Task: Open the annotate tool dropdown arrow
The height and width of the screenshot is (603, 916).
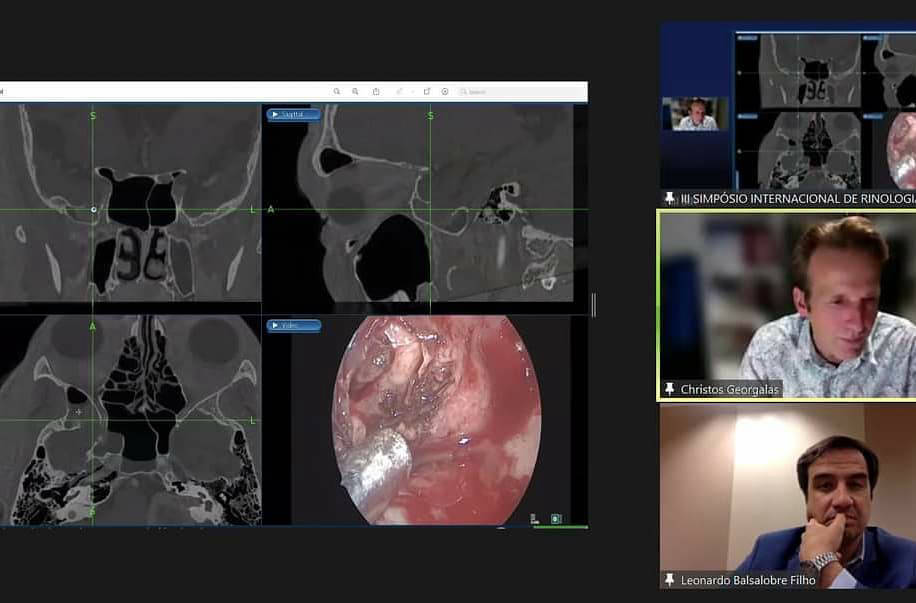Action: (411, 92)
